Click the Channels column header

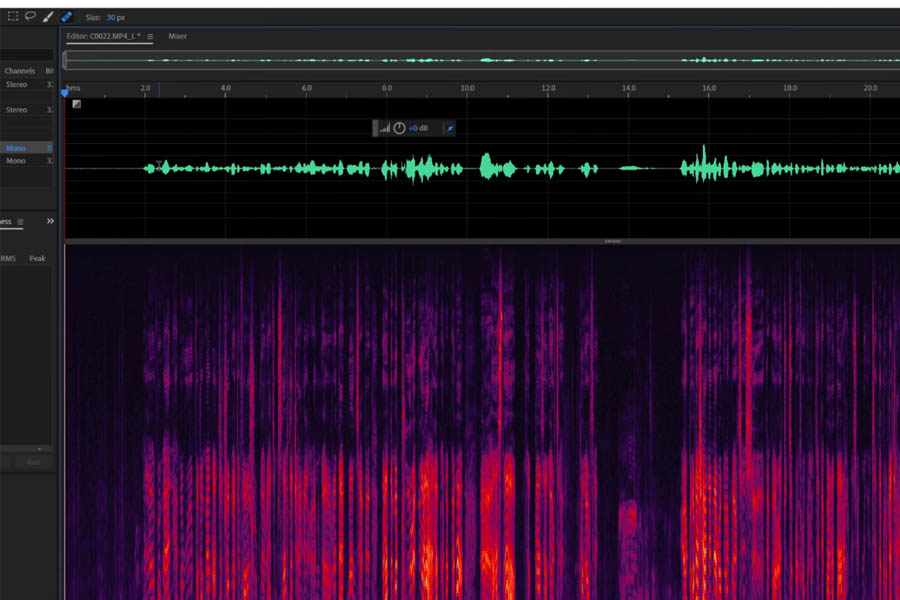coord(20,71)
